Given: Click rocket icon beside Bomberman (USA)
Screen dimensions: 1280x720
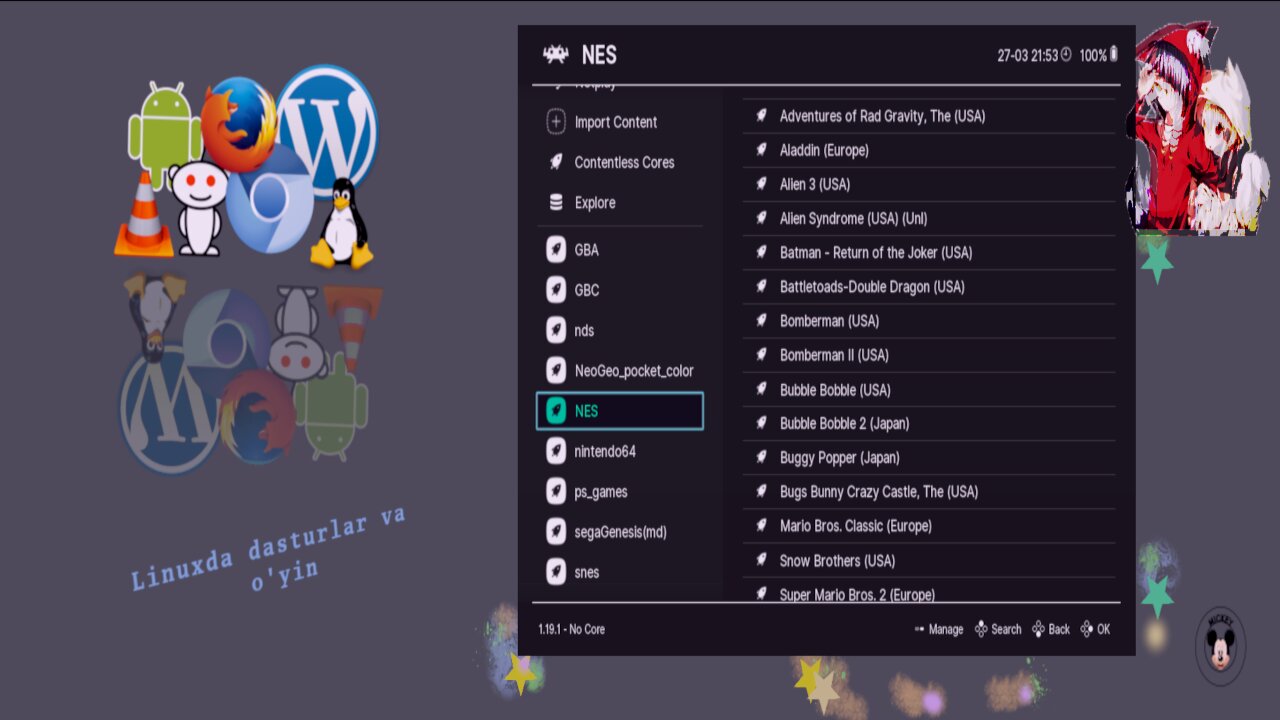Looking at the screenshot, I should [761, 321].
